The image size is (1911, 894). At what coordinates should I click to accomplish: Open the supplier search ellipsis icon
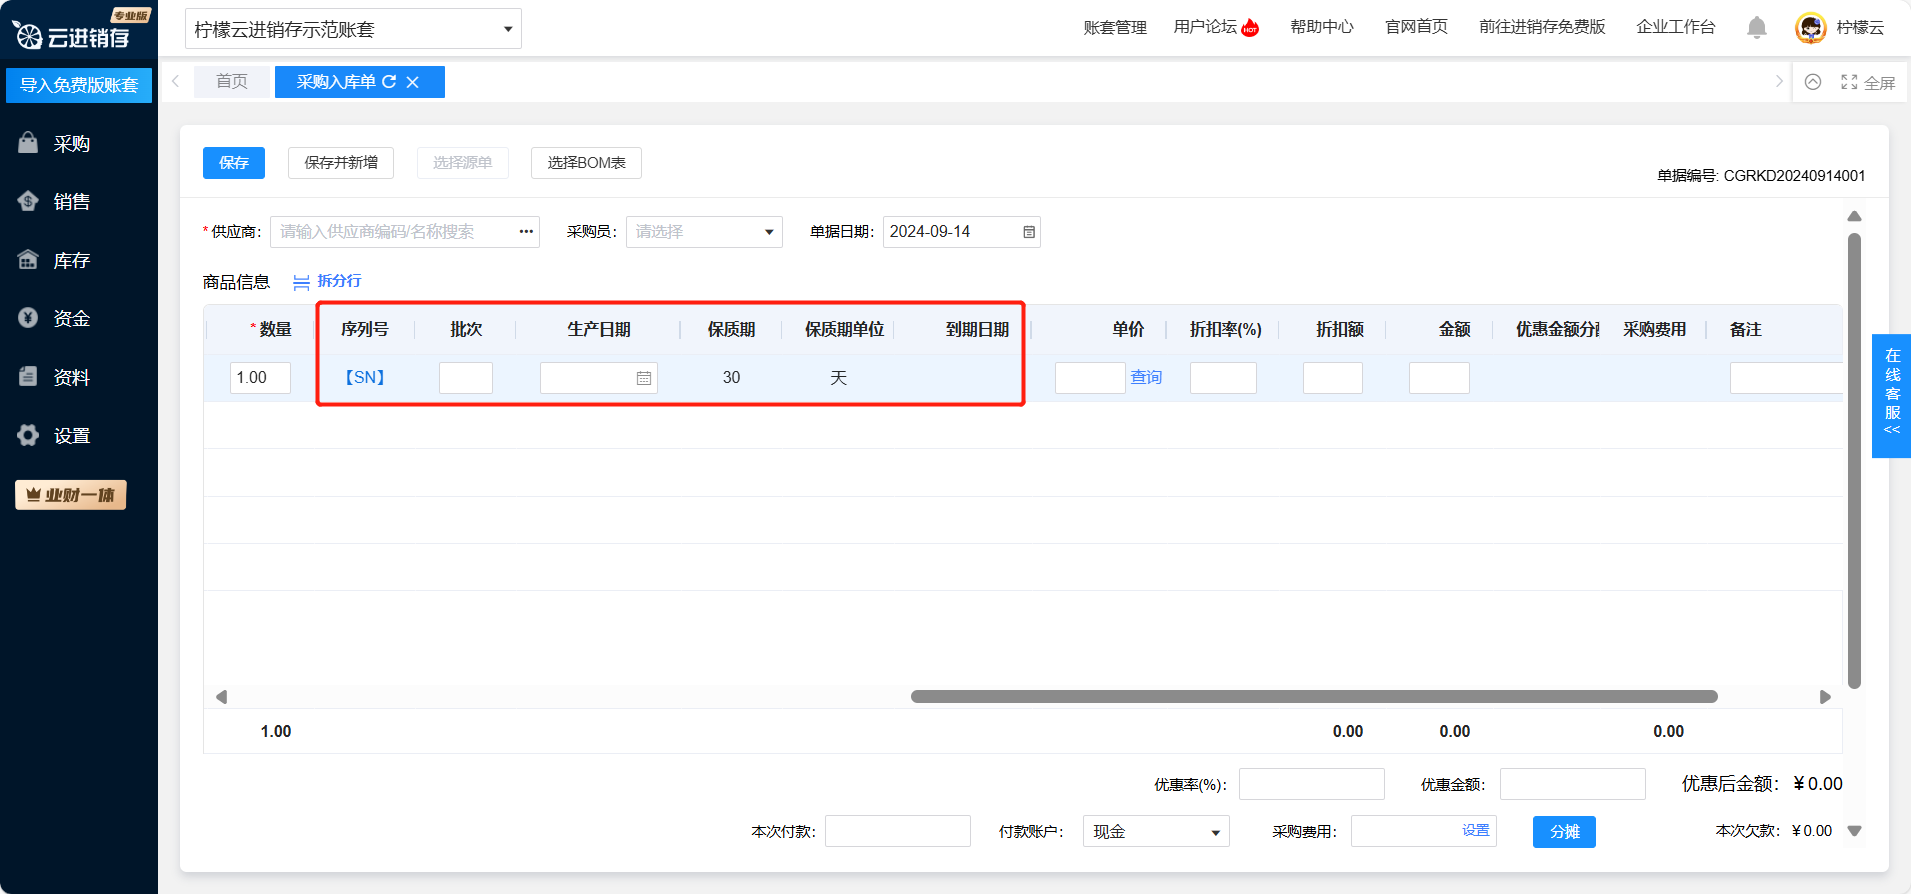point(526,232)
